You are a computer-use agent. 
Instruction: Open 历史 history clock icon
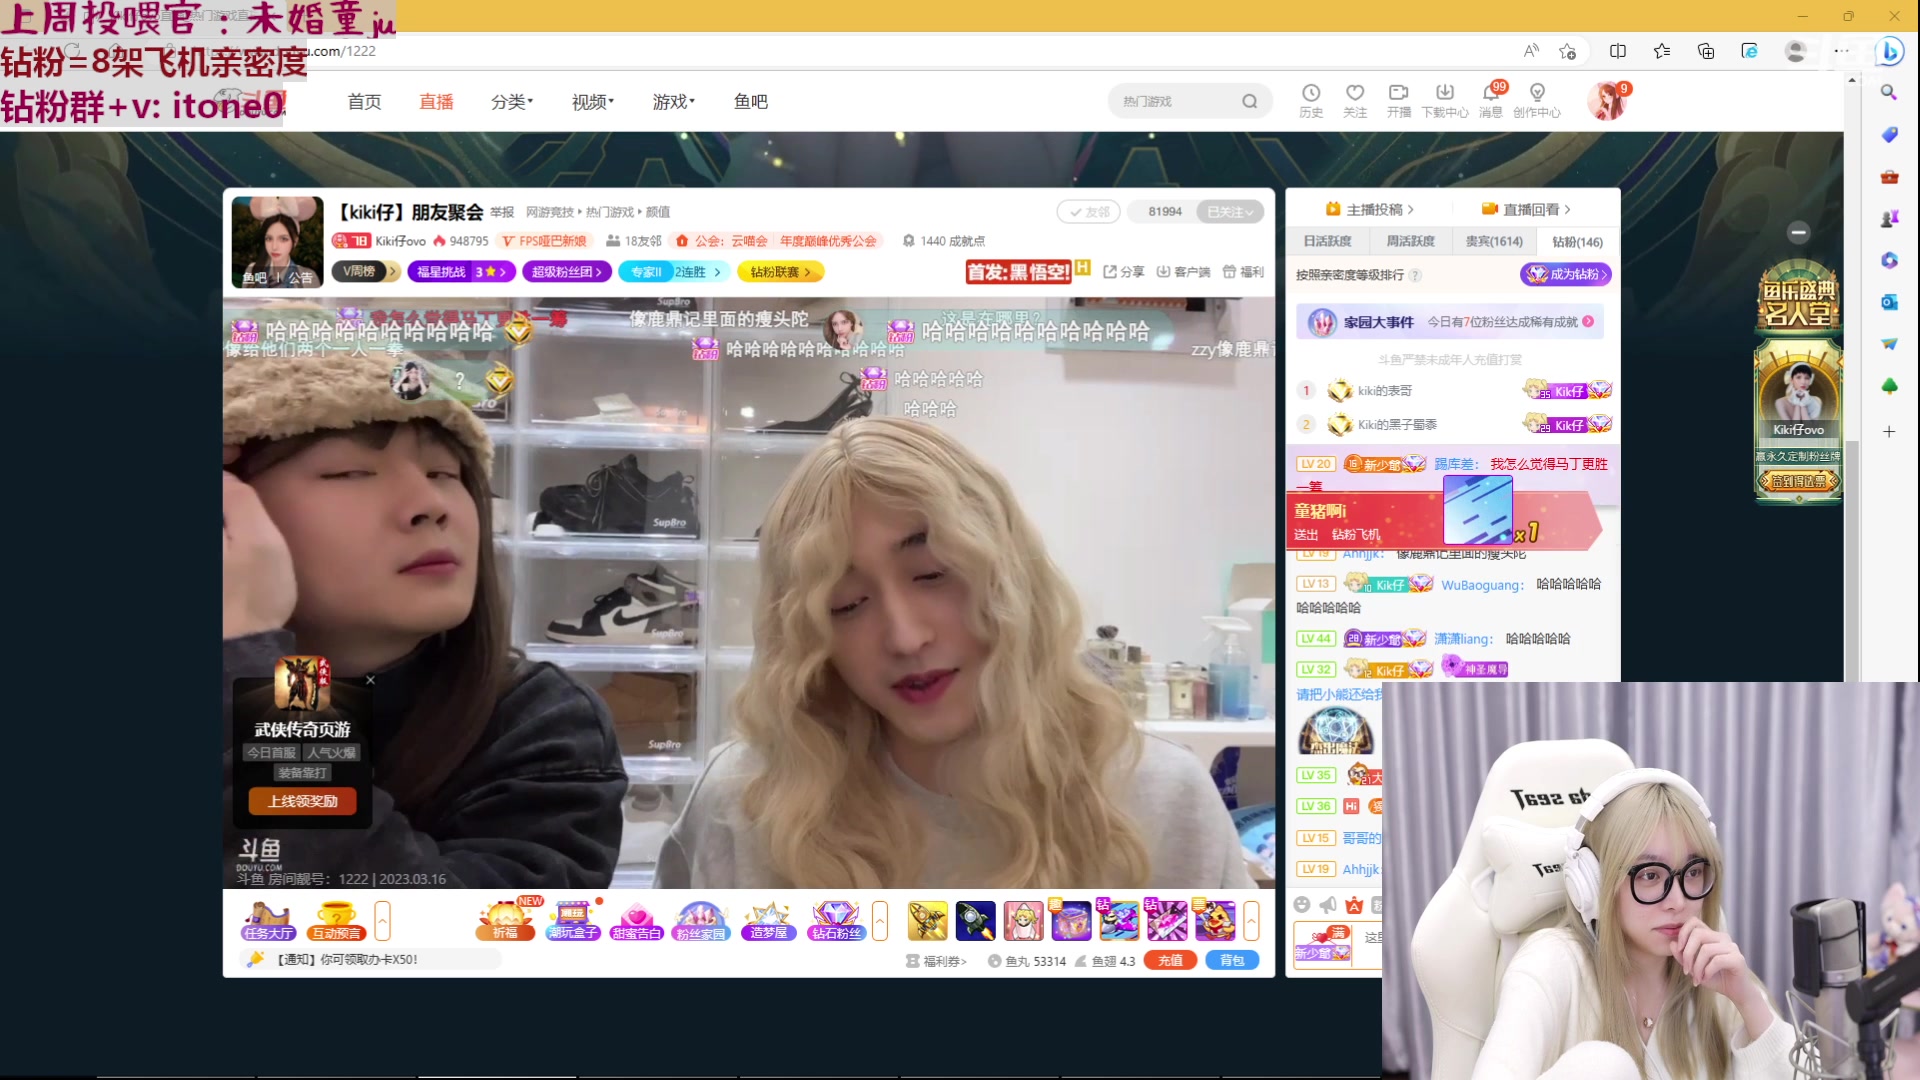coord(1311,100)
